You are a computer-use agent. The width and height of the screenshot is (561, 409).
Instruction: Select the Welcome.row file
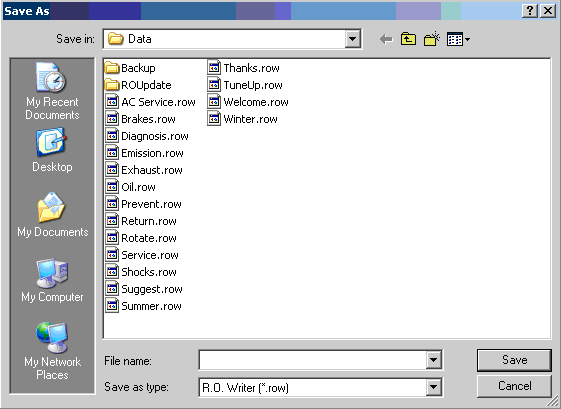pyautogui.click(x=248, y=102)
